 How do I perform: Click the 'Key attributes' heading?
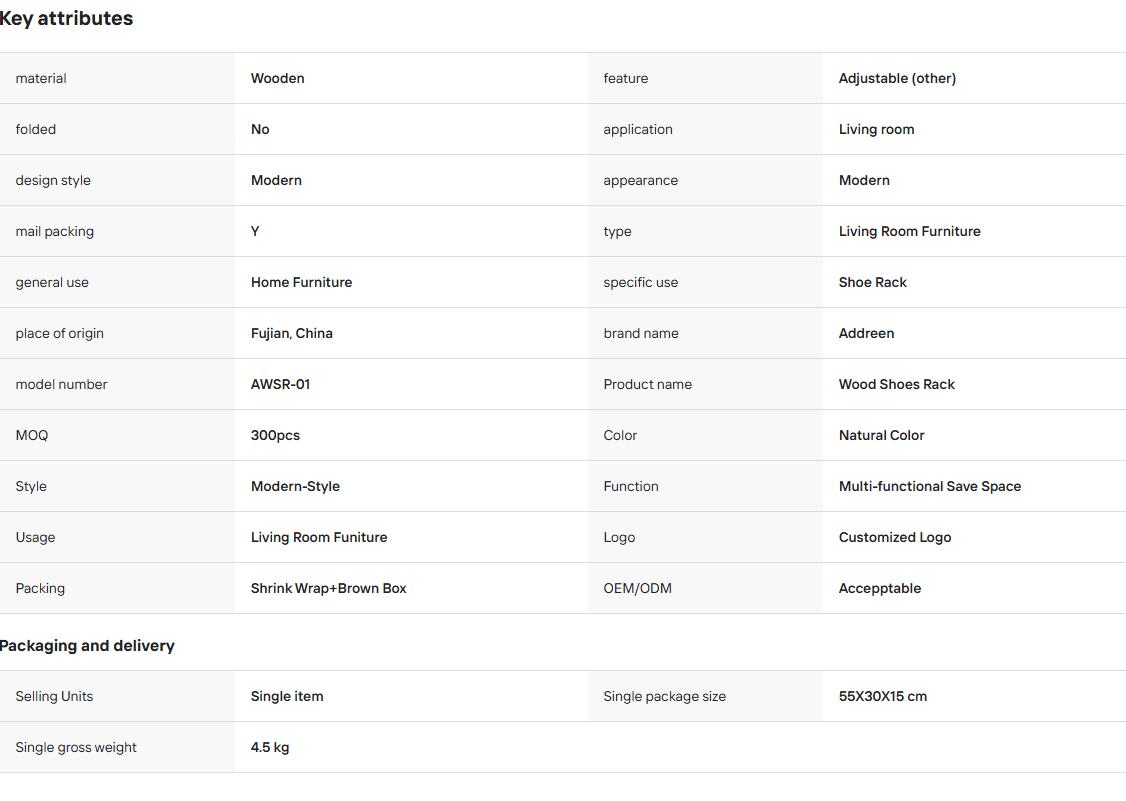(x=66, y=19)
